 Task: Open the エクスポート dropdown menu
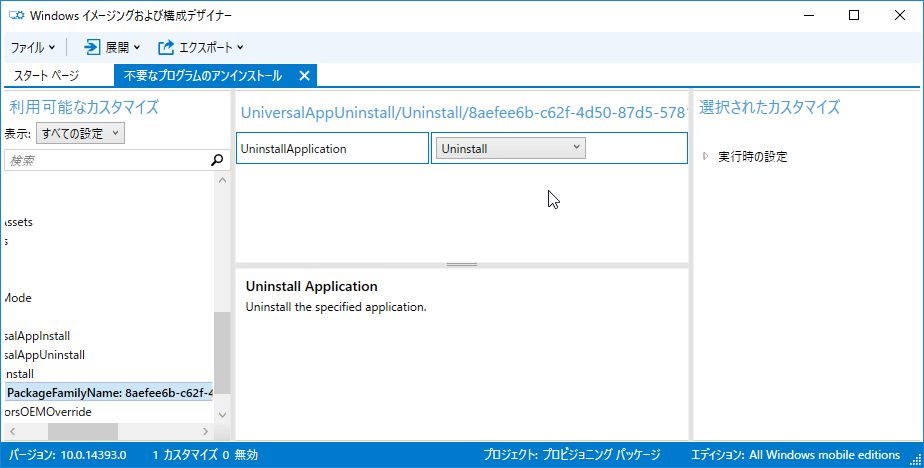pyautogui.click(x=211, y=48)
